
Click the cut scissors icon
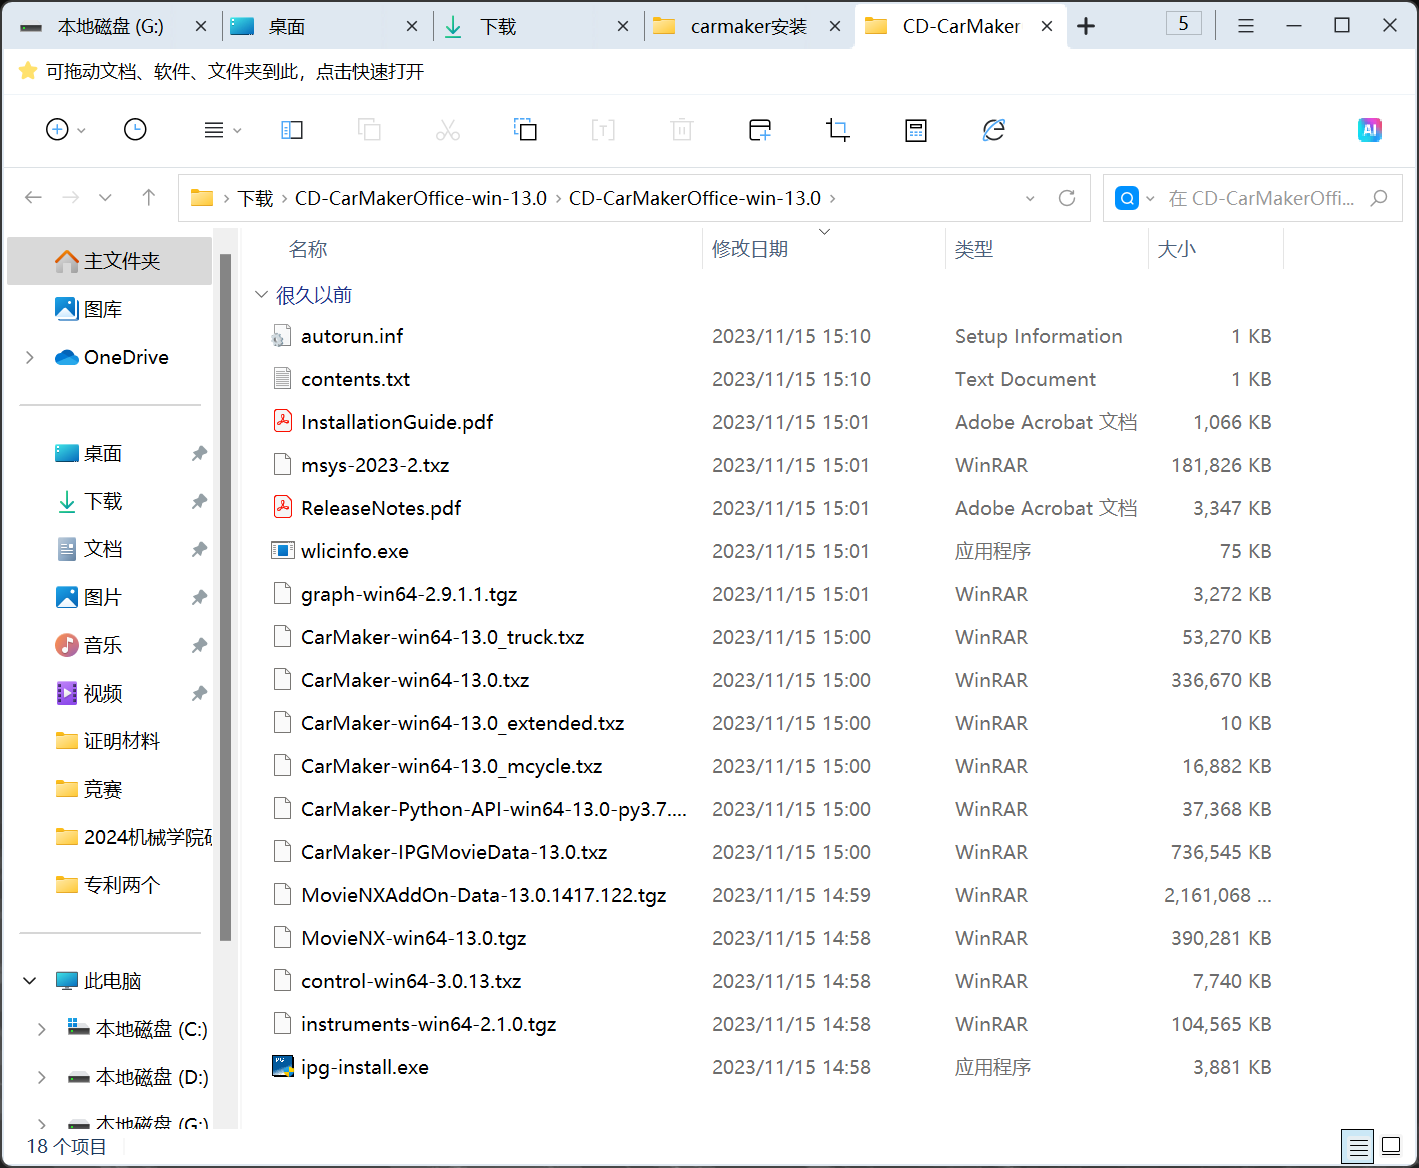pyautogui.click(x=448, y=130)
